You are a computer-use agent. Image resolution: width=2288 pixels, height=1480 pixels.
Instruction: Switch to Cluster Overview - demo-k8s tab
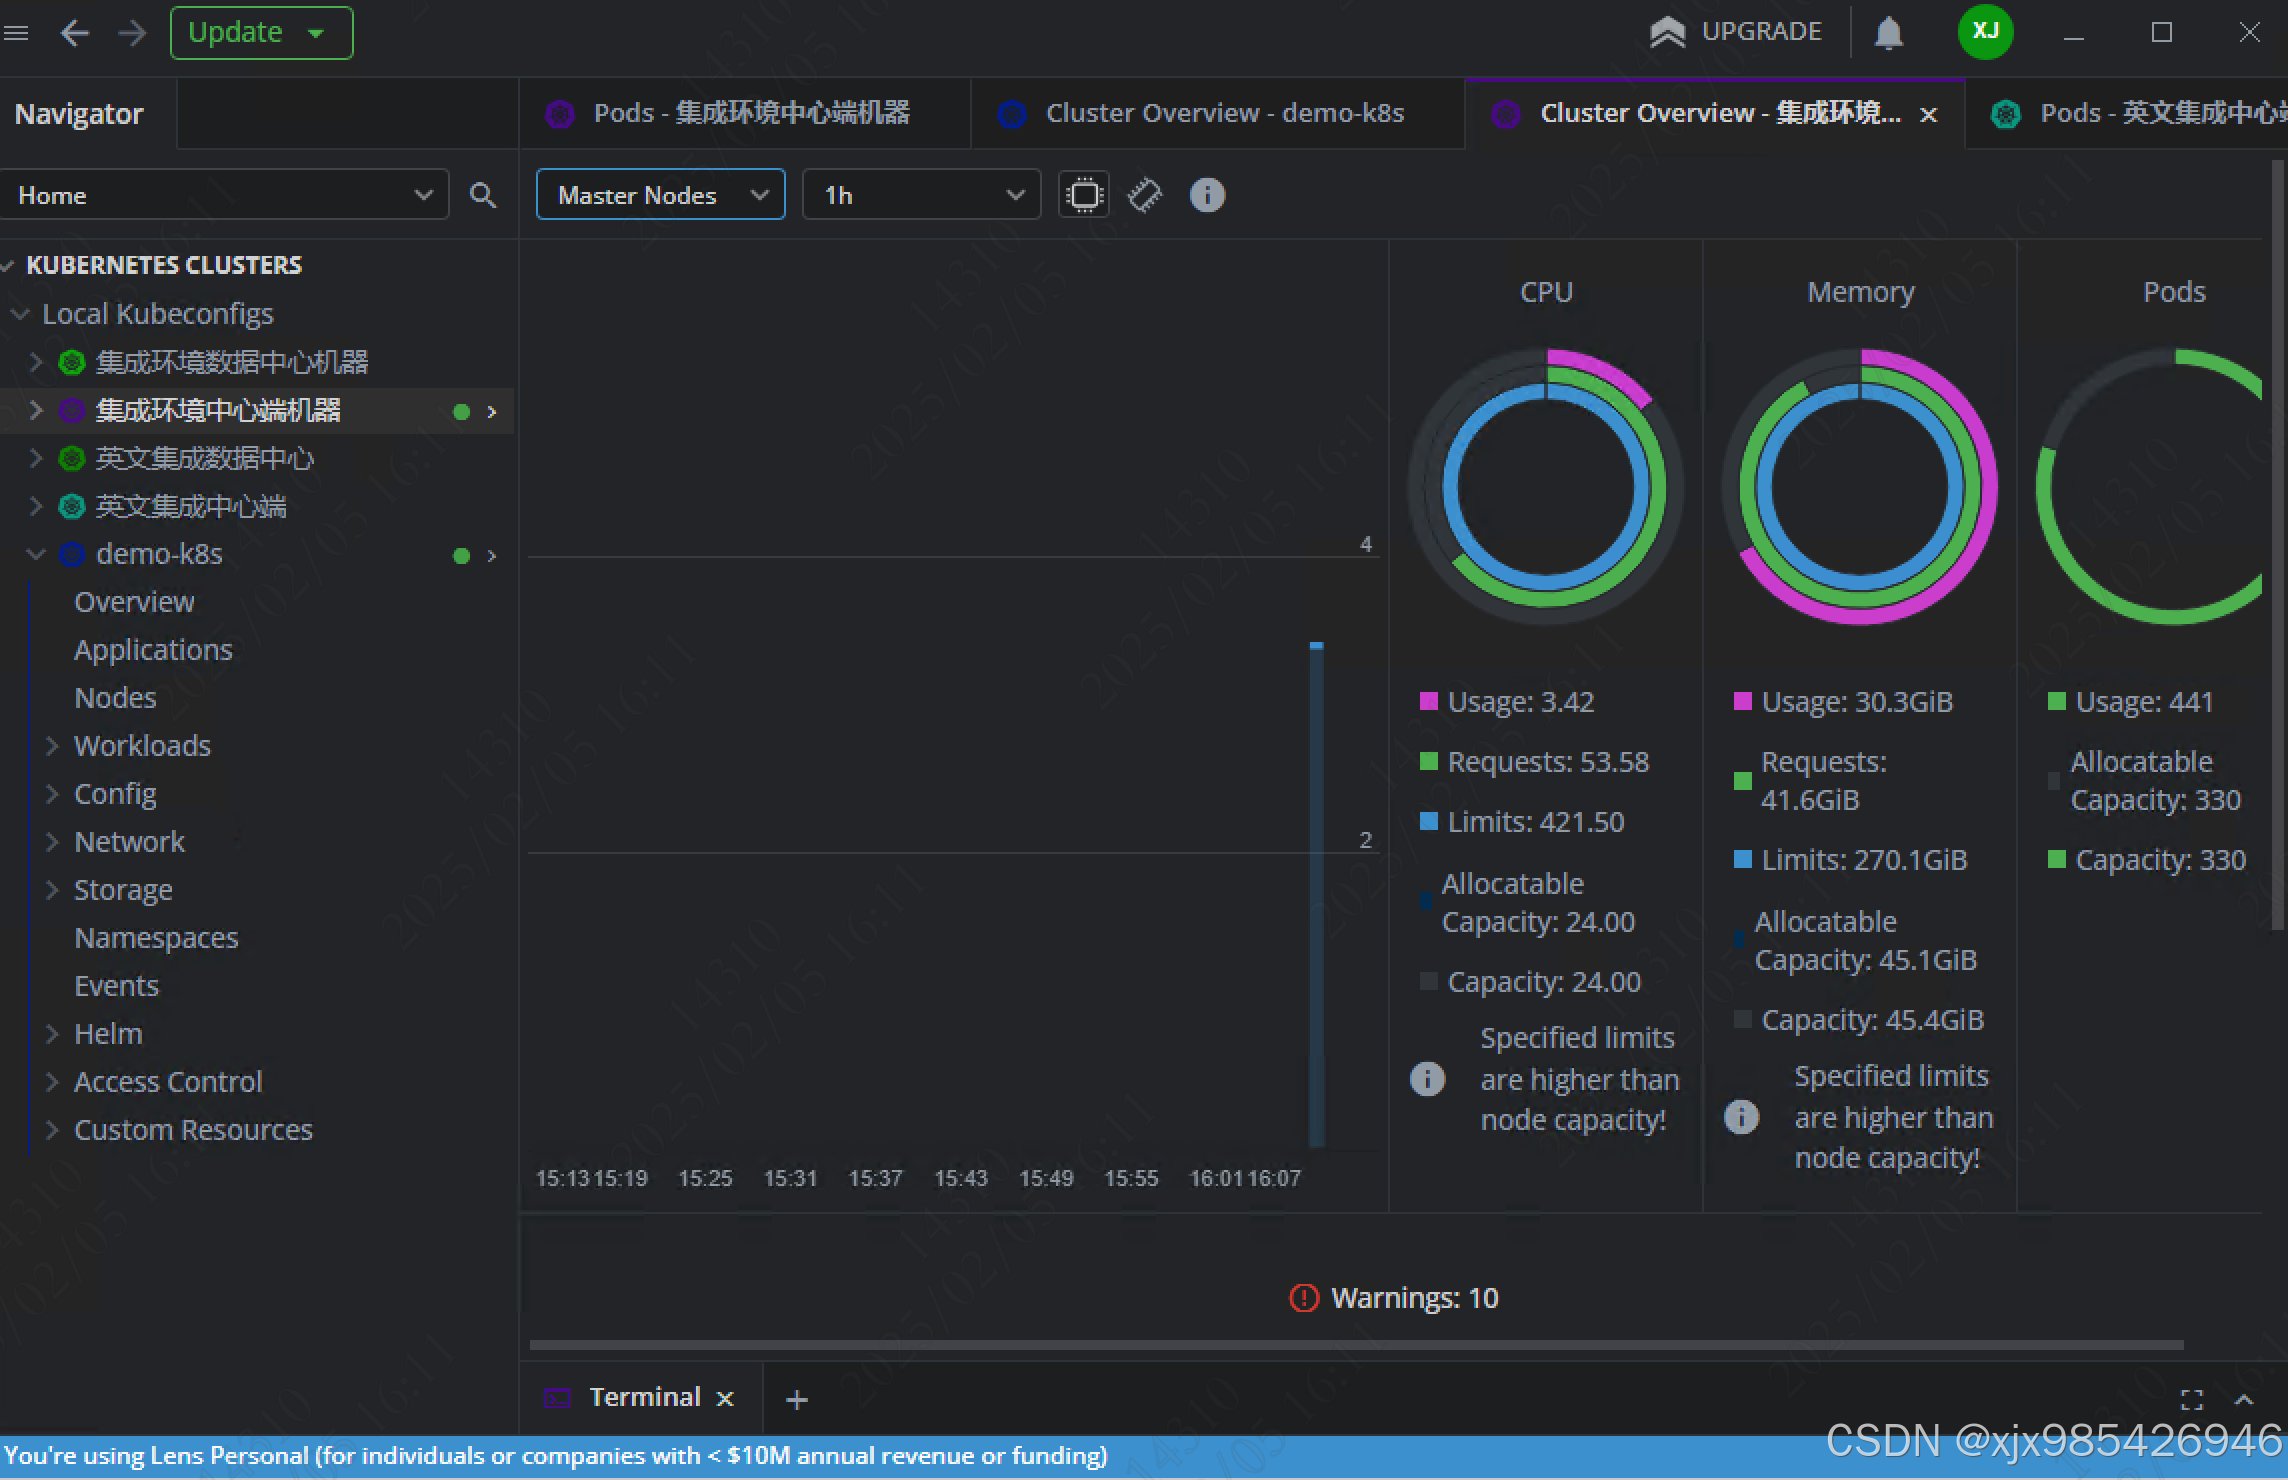pos(1224,113)
